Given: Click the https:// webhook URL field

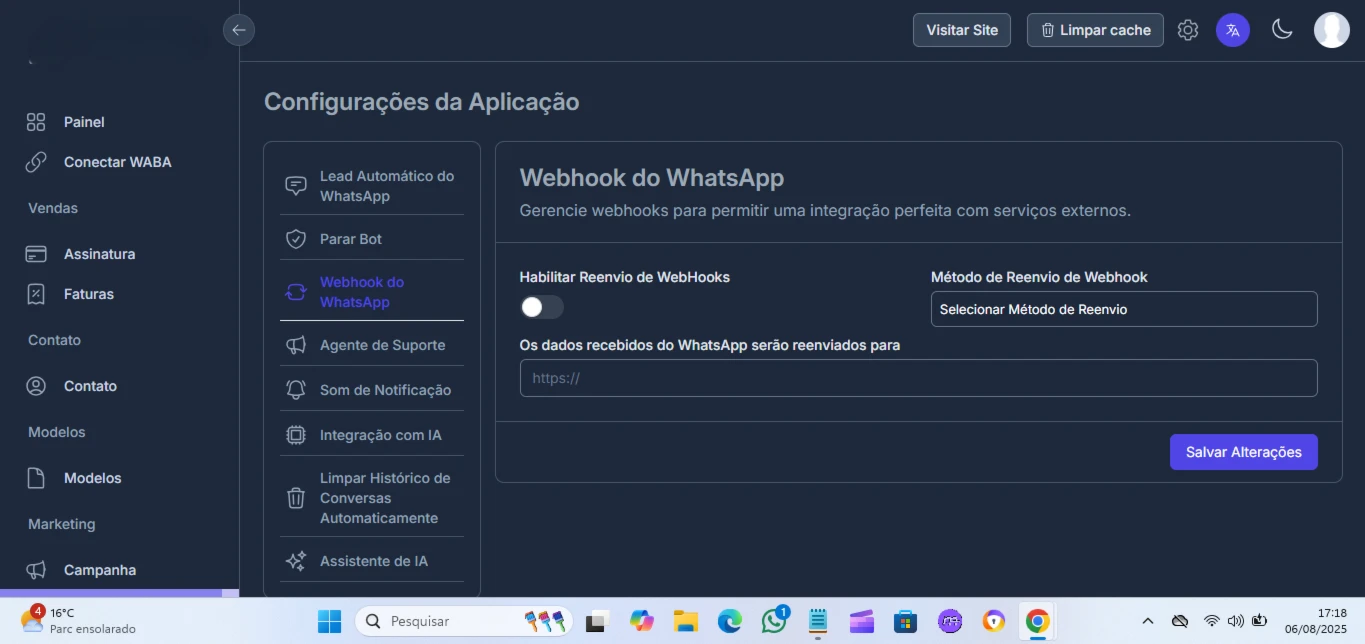Looking at the screenshot, I should click(x=918, y=378).
